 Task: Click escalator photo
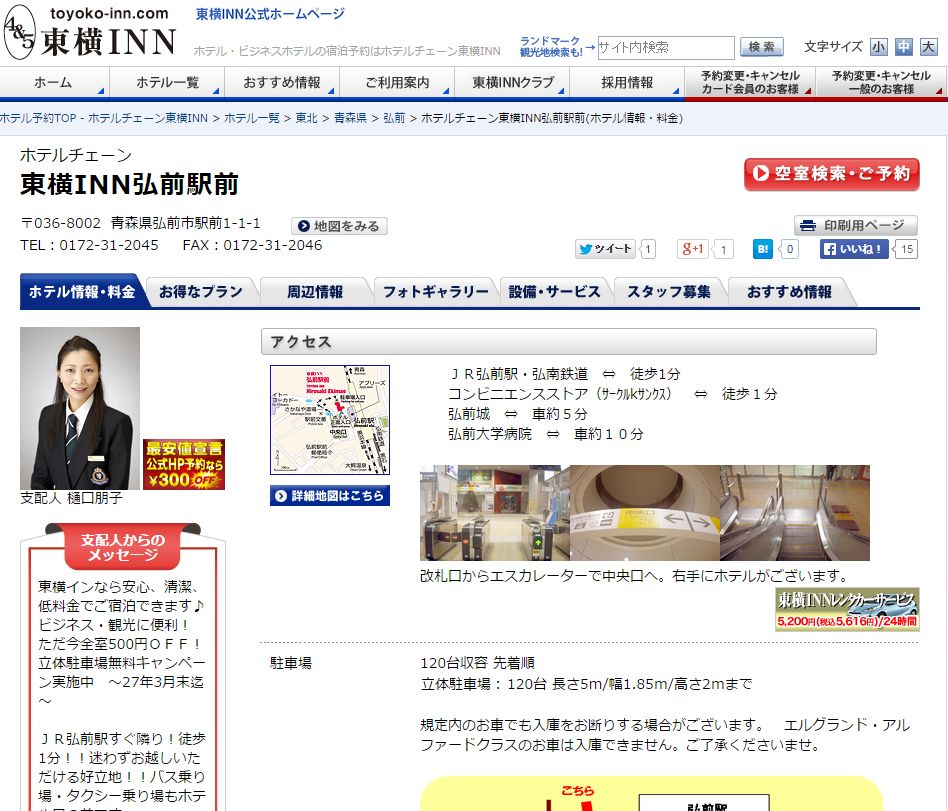click(x=794, y=513)
